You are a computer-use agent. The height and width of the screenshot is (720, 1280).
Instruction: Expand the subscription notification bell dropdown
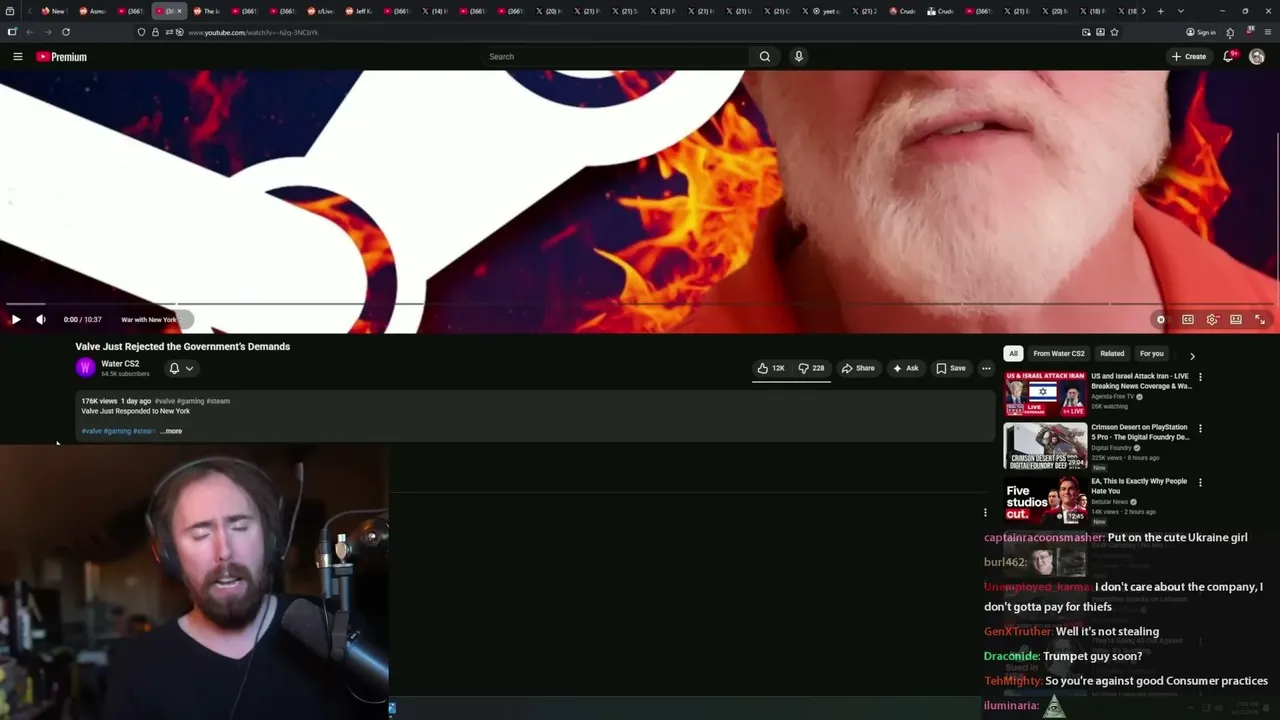[181, 368]
